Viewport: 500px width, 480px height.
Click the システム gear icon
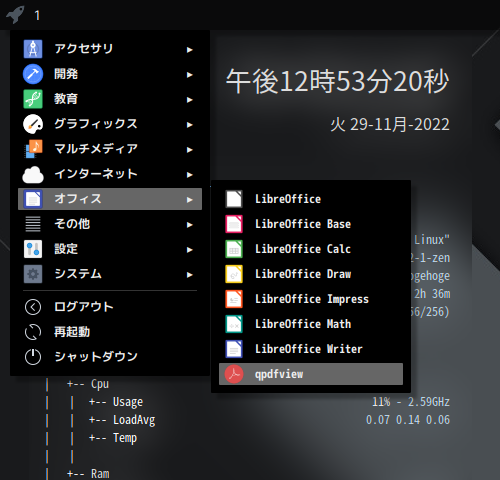click(33, 274)
